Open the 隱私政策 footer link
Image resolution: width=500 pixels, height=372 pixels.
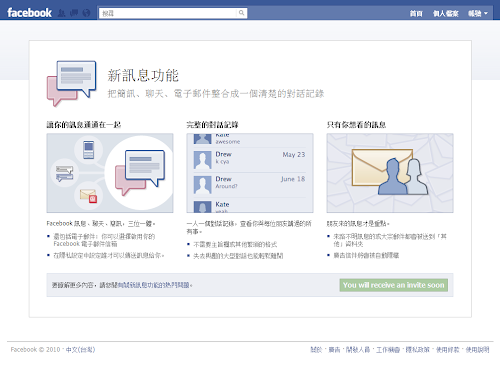[x=418, y=350]
